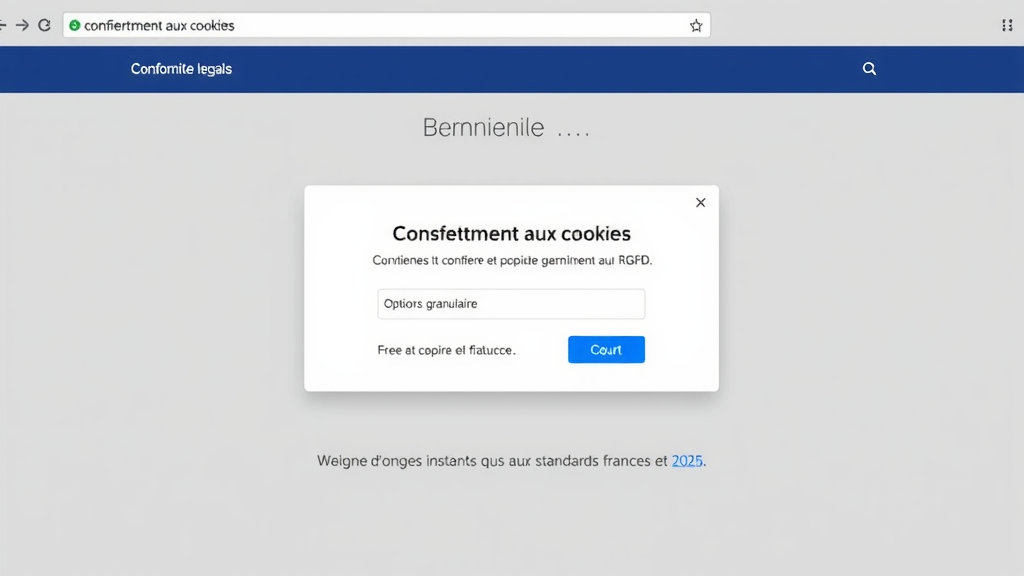This screenshot has height=576, width=1024.
Task: Open the green site security badge
Action: [74, 25]
